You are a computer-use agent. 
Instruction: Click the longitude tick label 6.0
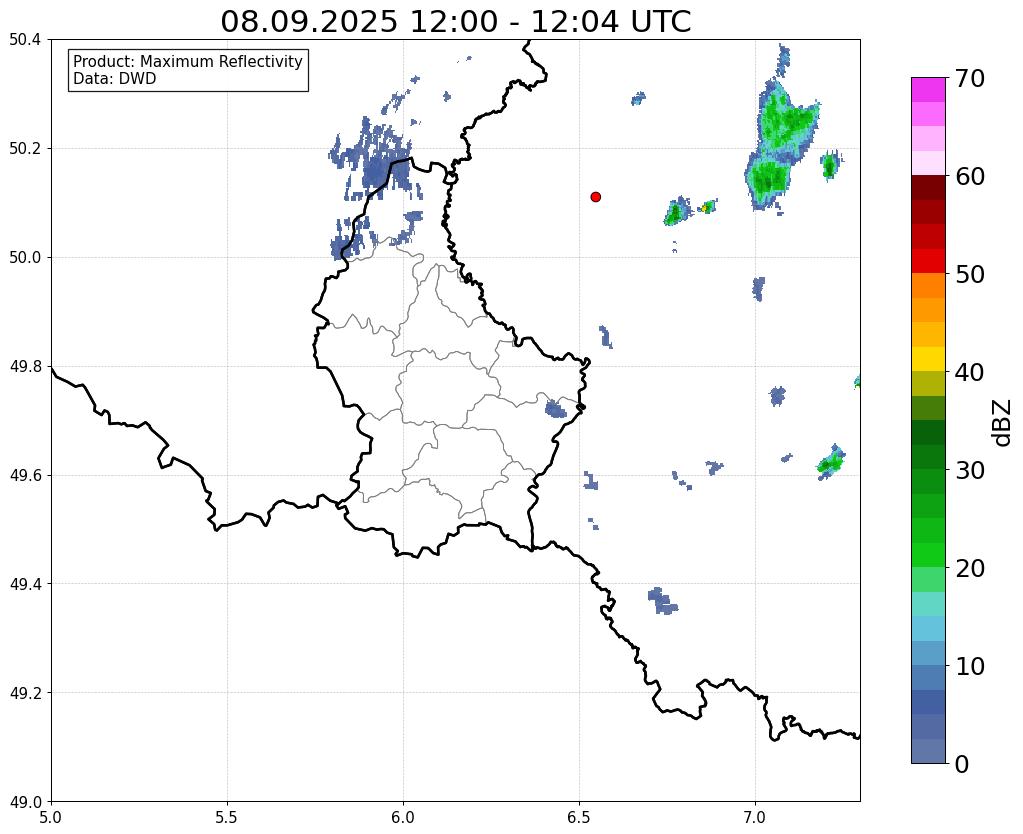click(x=403, y=817)
